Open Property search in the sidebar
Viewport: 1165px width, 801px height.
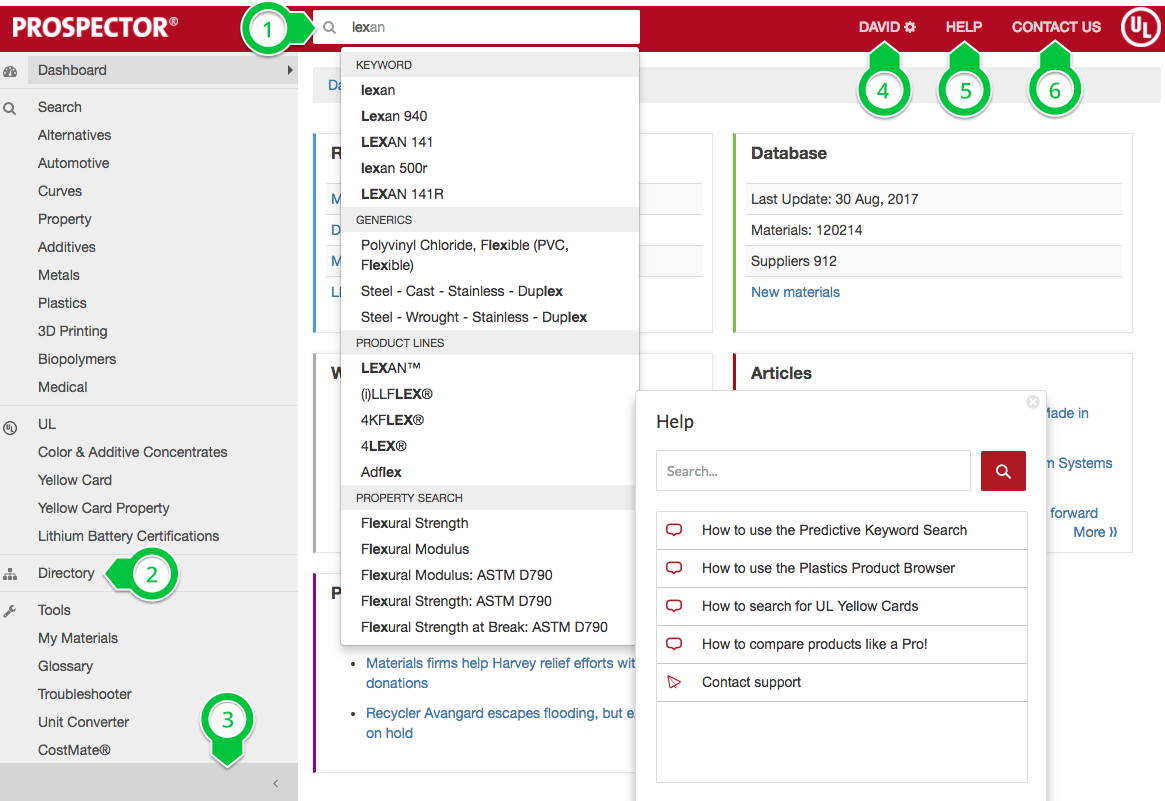(x=65, y=219)
